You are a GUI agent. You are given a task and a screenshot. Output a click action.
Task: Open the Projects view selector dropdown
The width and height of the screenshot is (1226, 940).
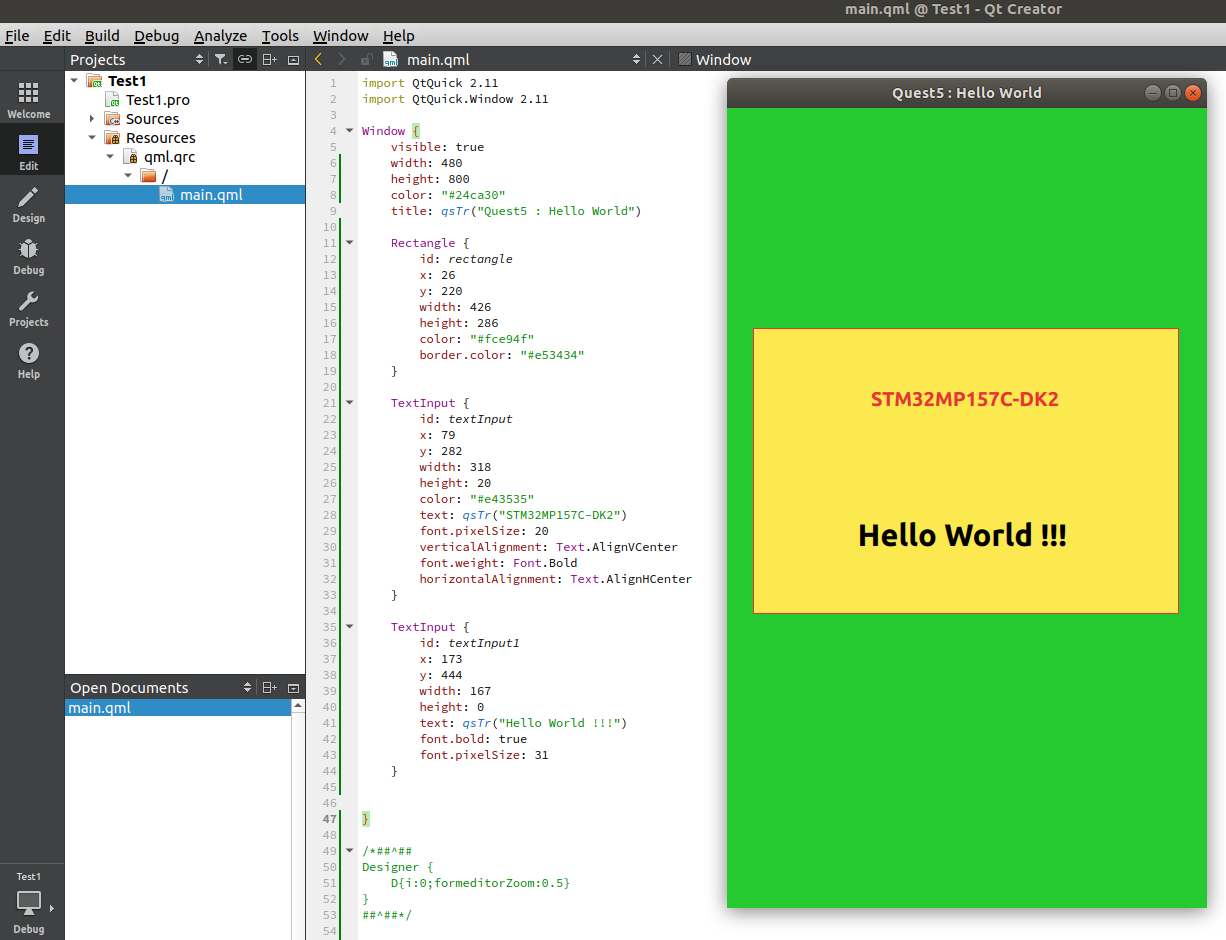[x=199, y=60]
